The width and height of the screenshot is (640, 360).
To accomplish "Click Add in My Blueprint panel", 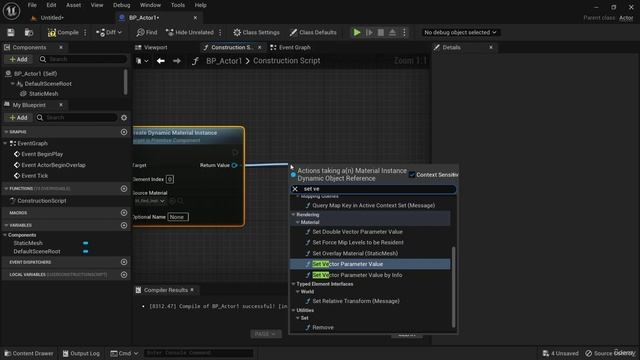I will coord(19,118).
